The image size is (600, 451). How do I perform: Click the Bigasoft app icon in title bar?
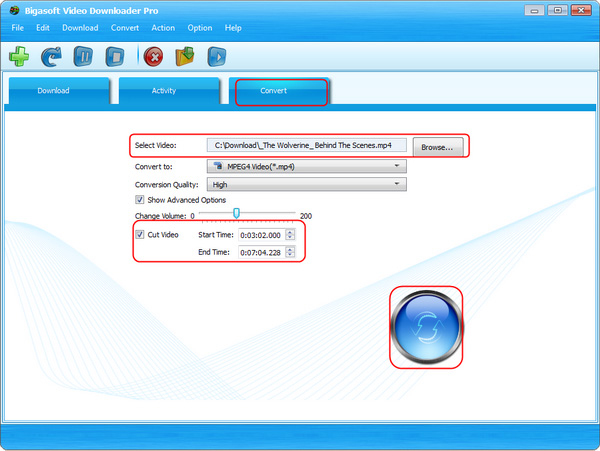tap(14, 10)
